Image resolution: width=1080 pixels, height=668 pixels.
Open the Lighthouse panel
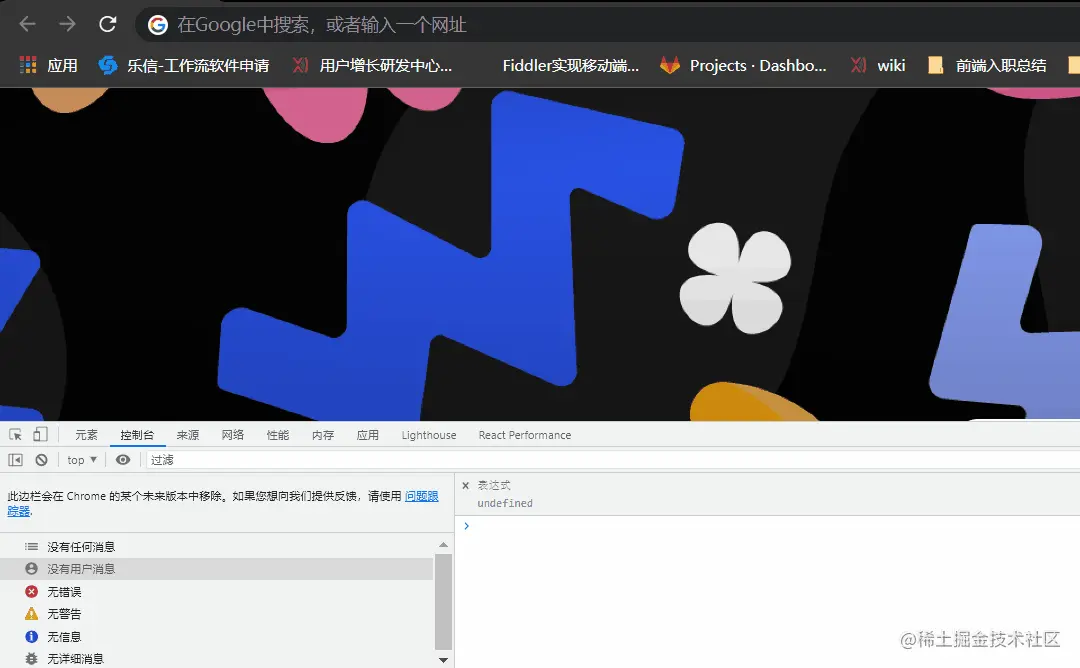click(428, 434)
